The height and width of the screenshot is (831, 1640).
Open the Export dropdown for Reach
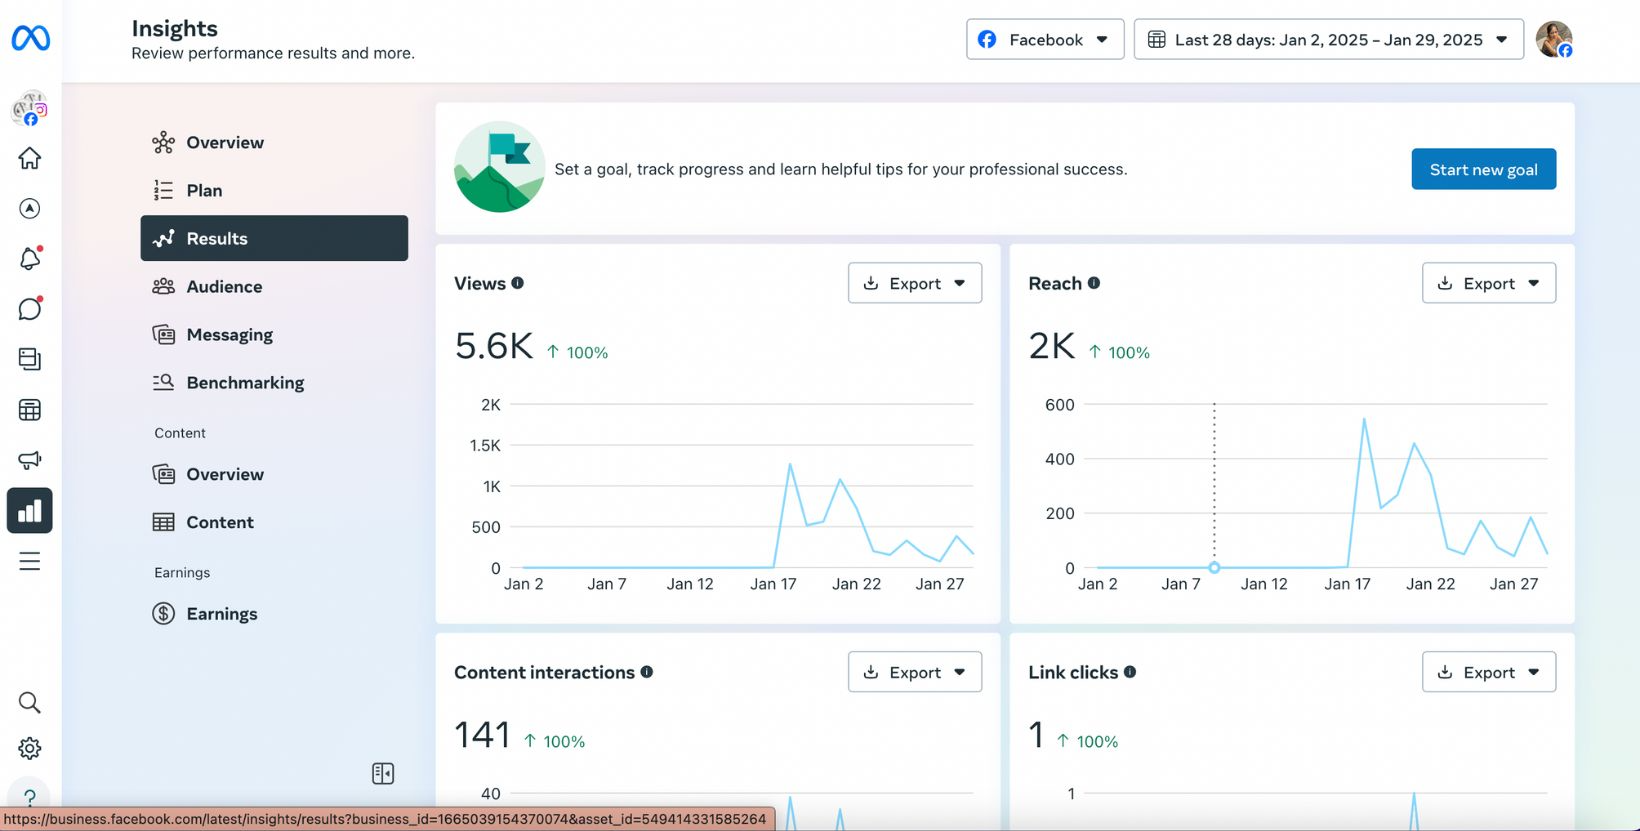1489,283
